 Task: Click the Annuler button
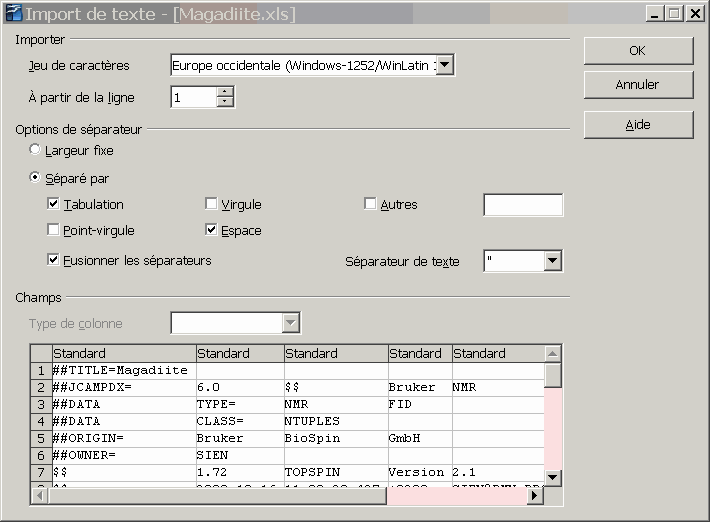pyautogui.click(x=638, y=85)
